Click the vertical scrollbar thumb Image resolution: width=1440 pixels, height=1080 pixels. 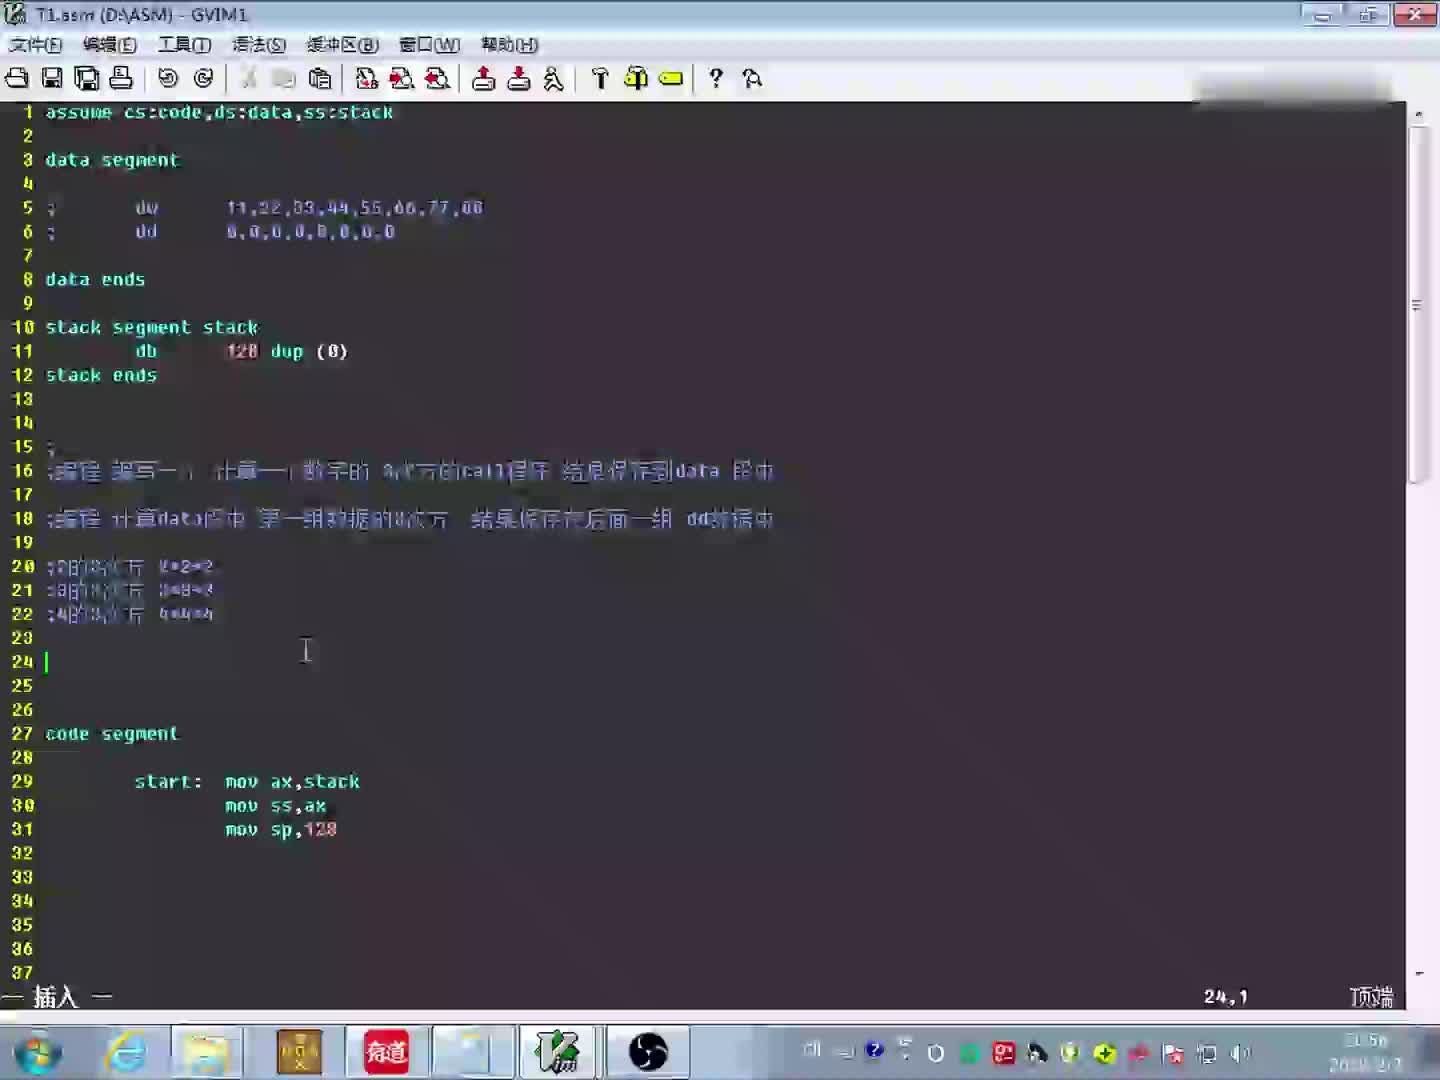point(1418,305)
